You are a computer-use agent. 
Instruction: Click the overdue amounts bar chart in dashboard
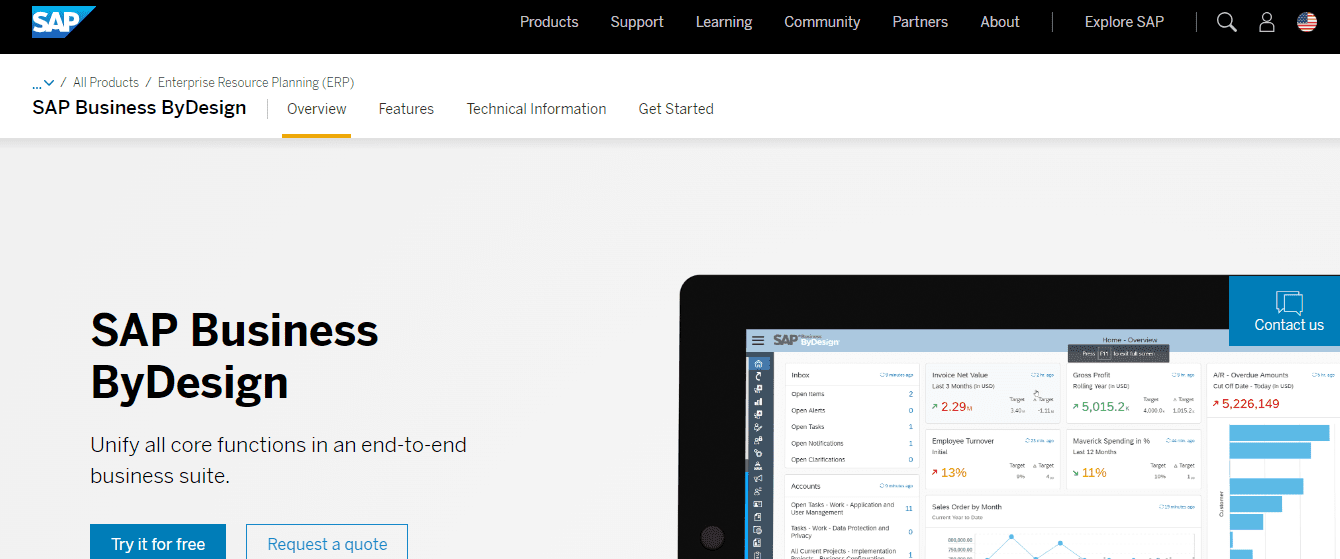(x=1275, y=490)
